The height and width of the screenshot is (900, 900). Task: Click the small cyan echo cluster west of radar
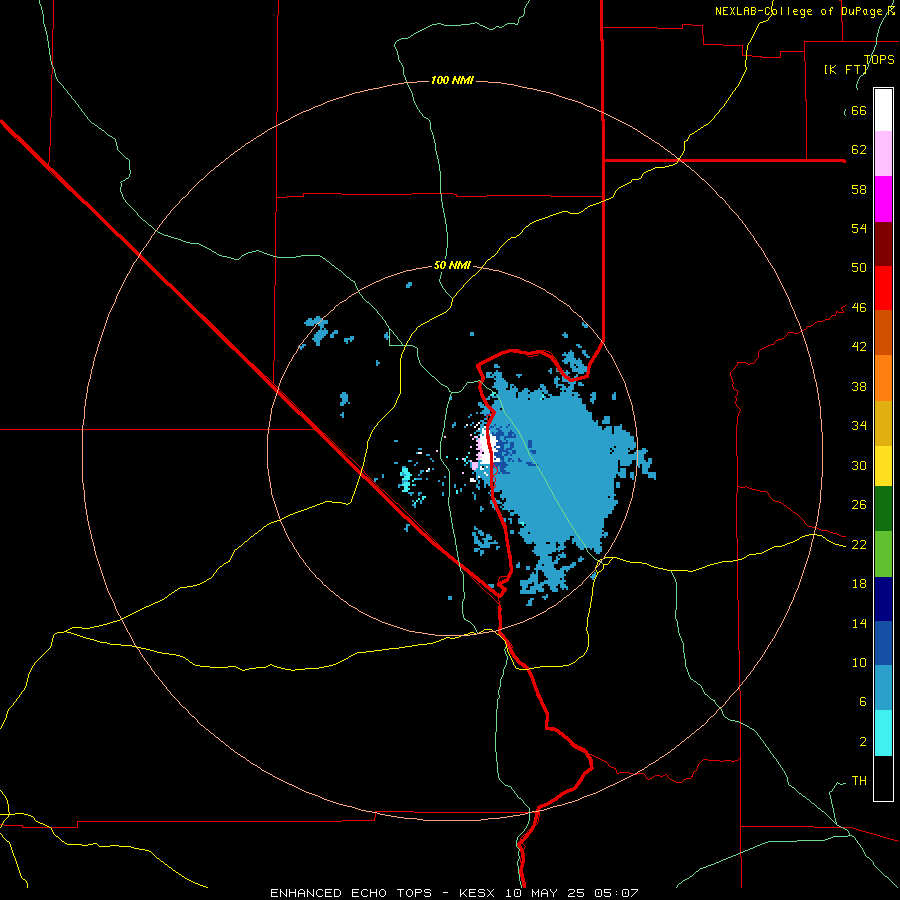tap(405, 479)
